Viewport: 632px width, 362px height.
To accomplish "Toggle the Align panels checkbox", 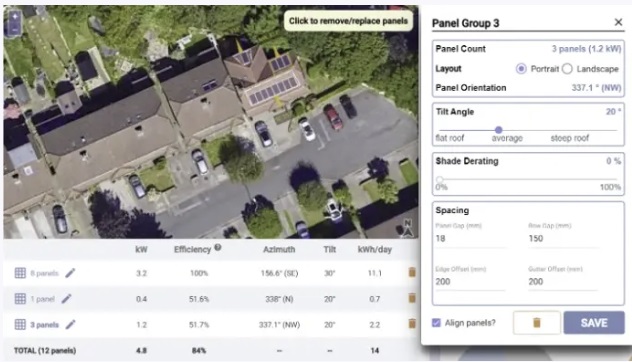I will 436,323.
